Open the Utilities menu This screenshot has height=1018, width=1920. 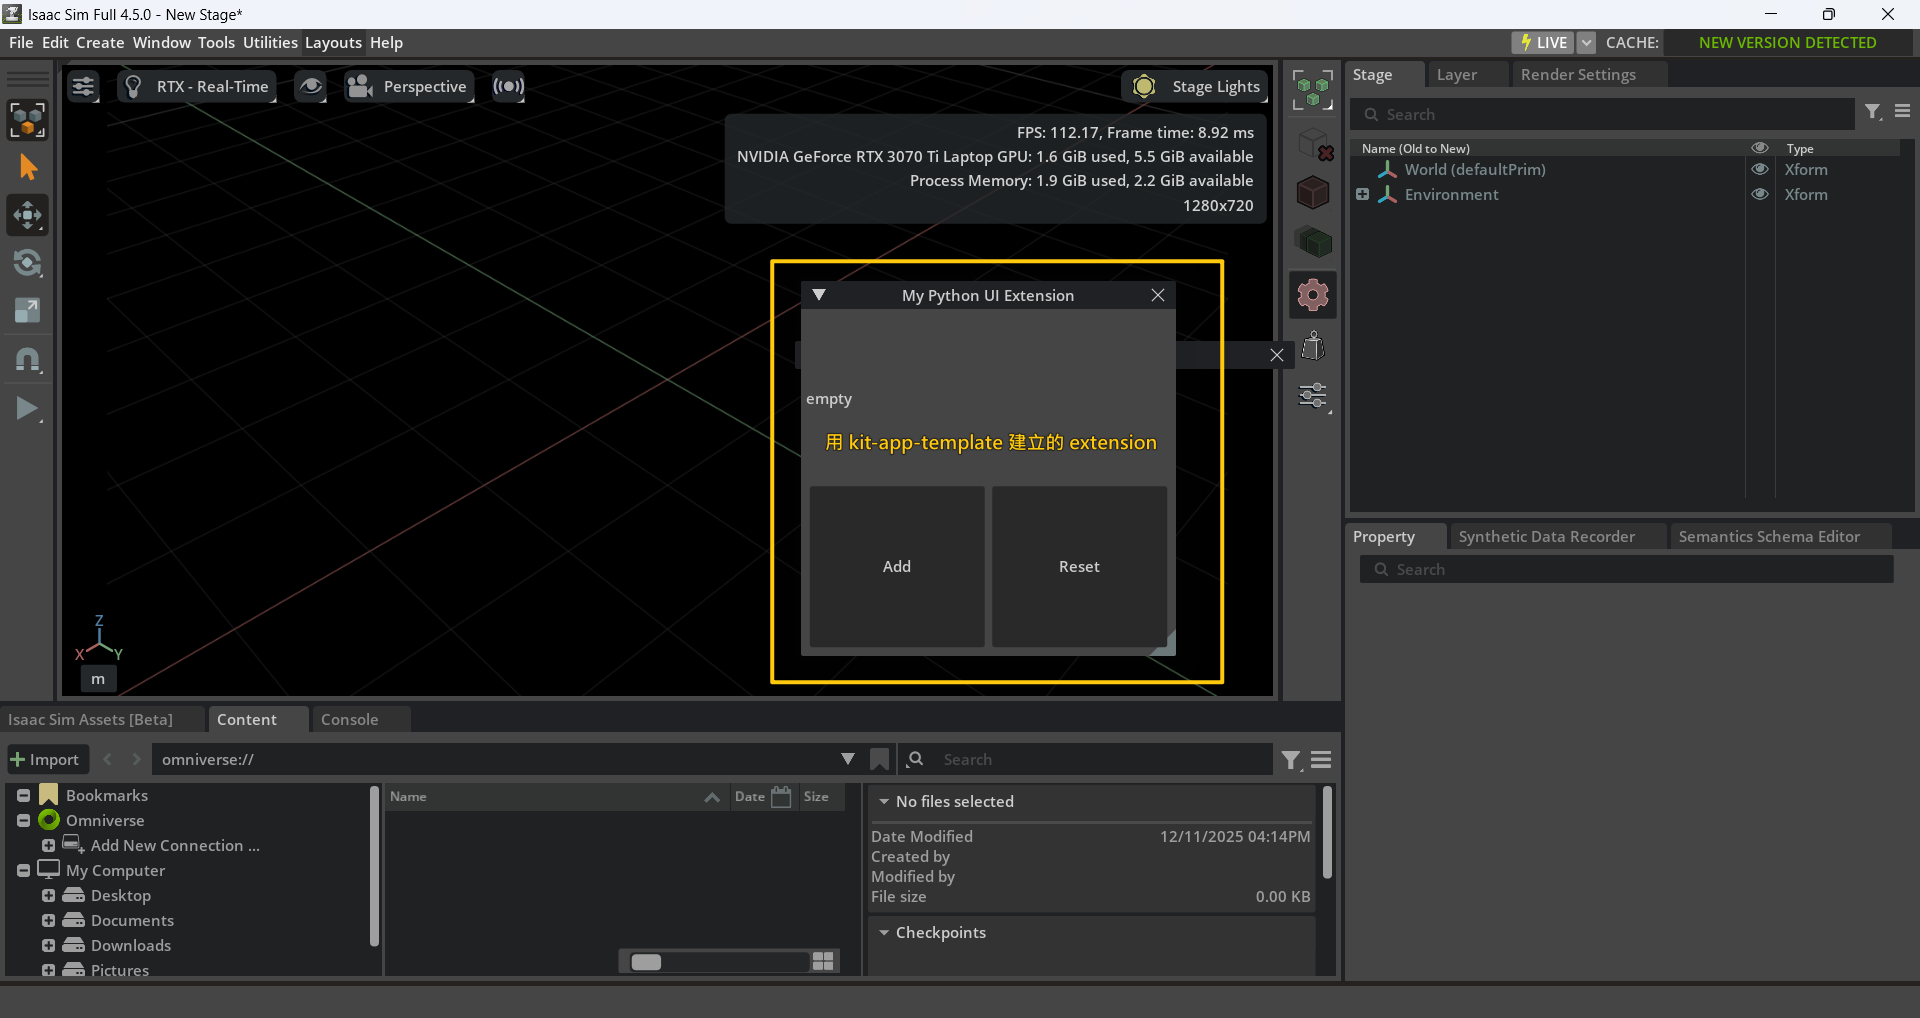270,43
